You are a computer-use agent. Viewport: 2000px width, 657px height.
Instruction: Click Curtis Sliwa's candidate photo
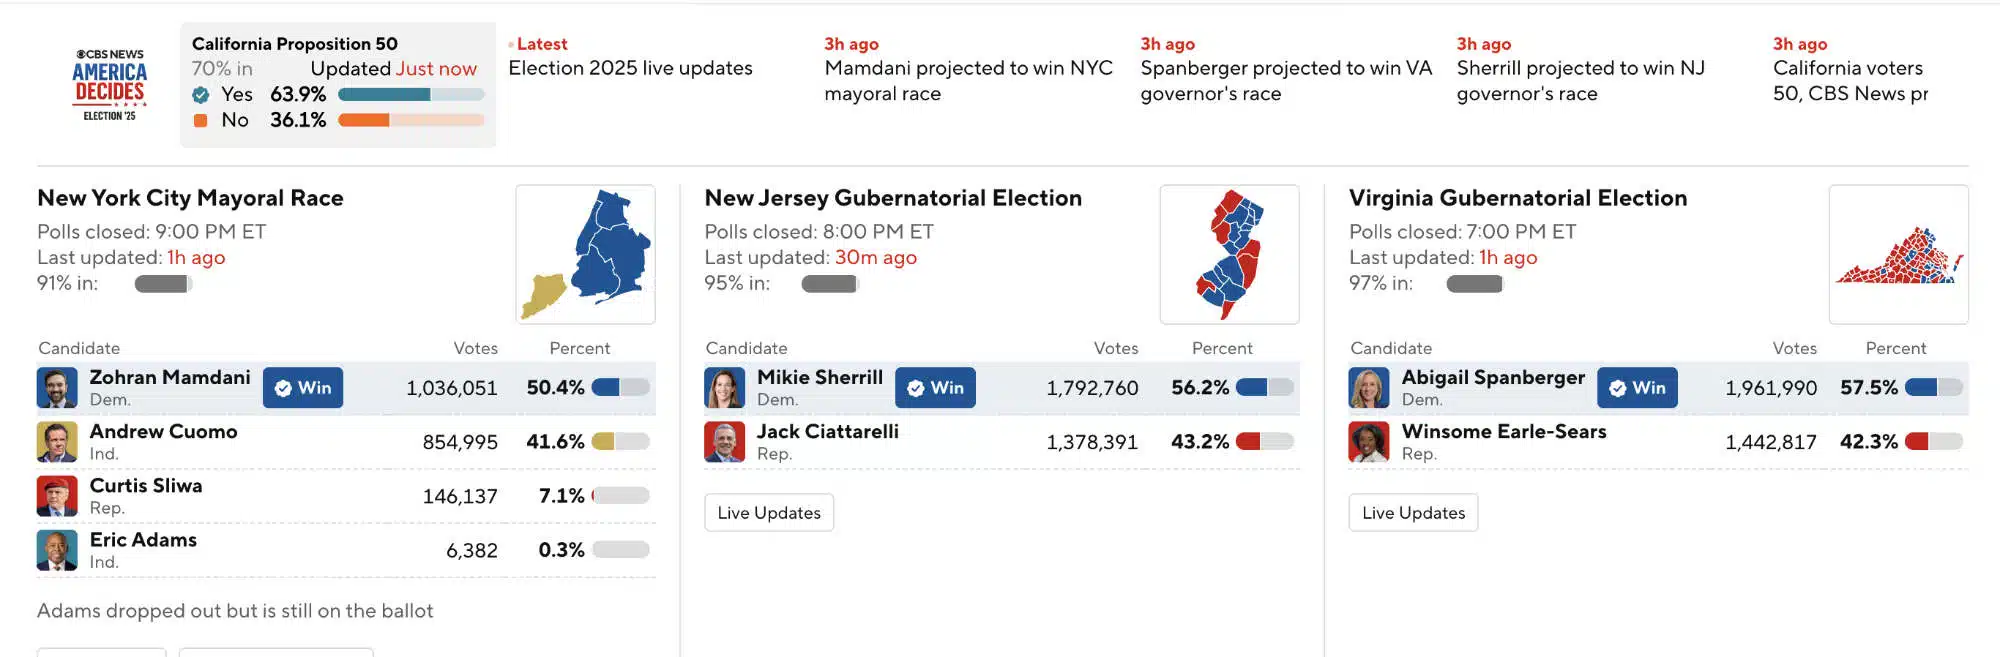pyautogui.click(x=57, y=496)
